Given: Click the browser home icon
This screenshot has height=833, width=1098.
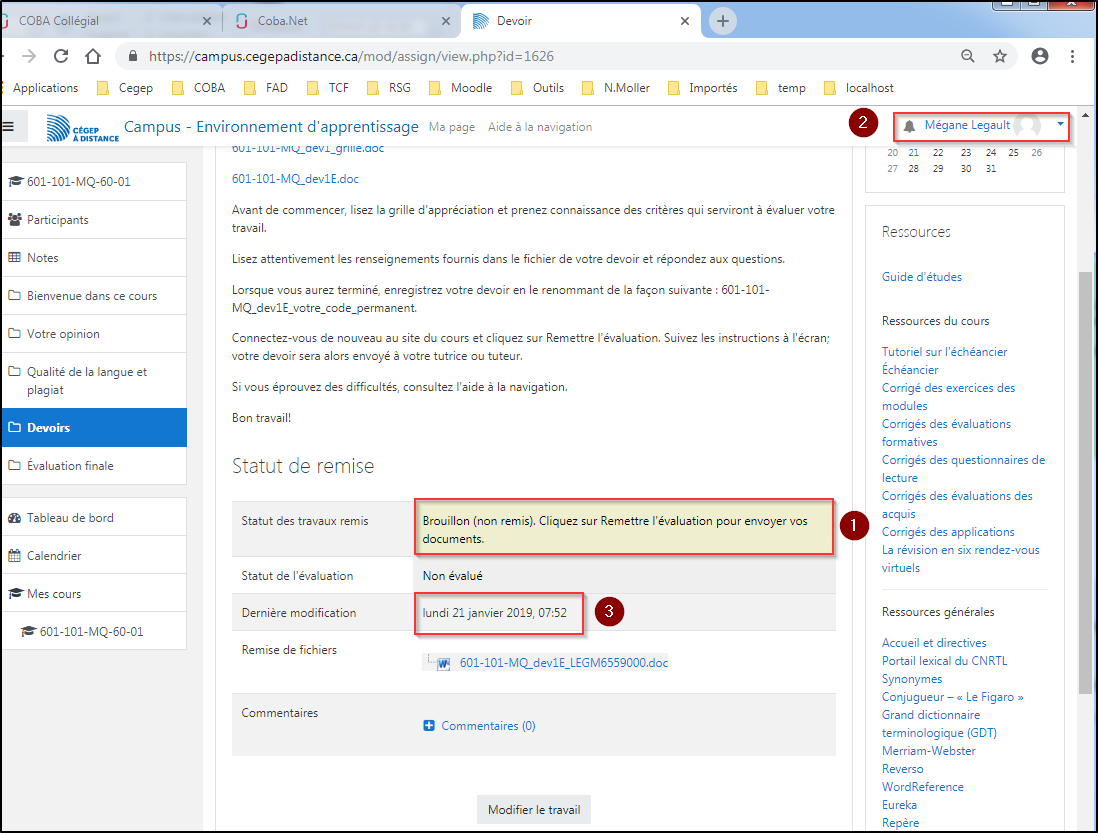Looking at the screenshot, I should pyautogui.click(x=93, y=57).
